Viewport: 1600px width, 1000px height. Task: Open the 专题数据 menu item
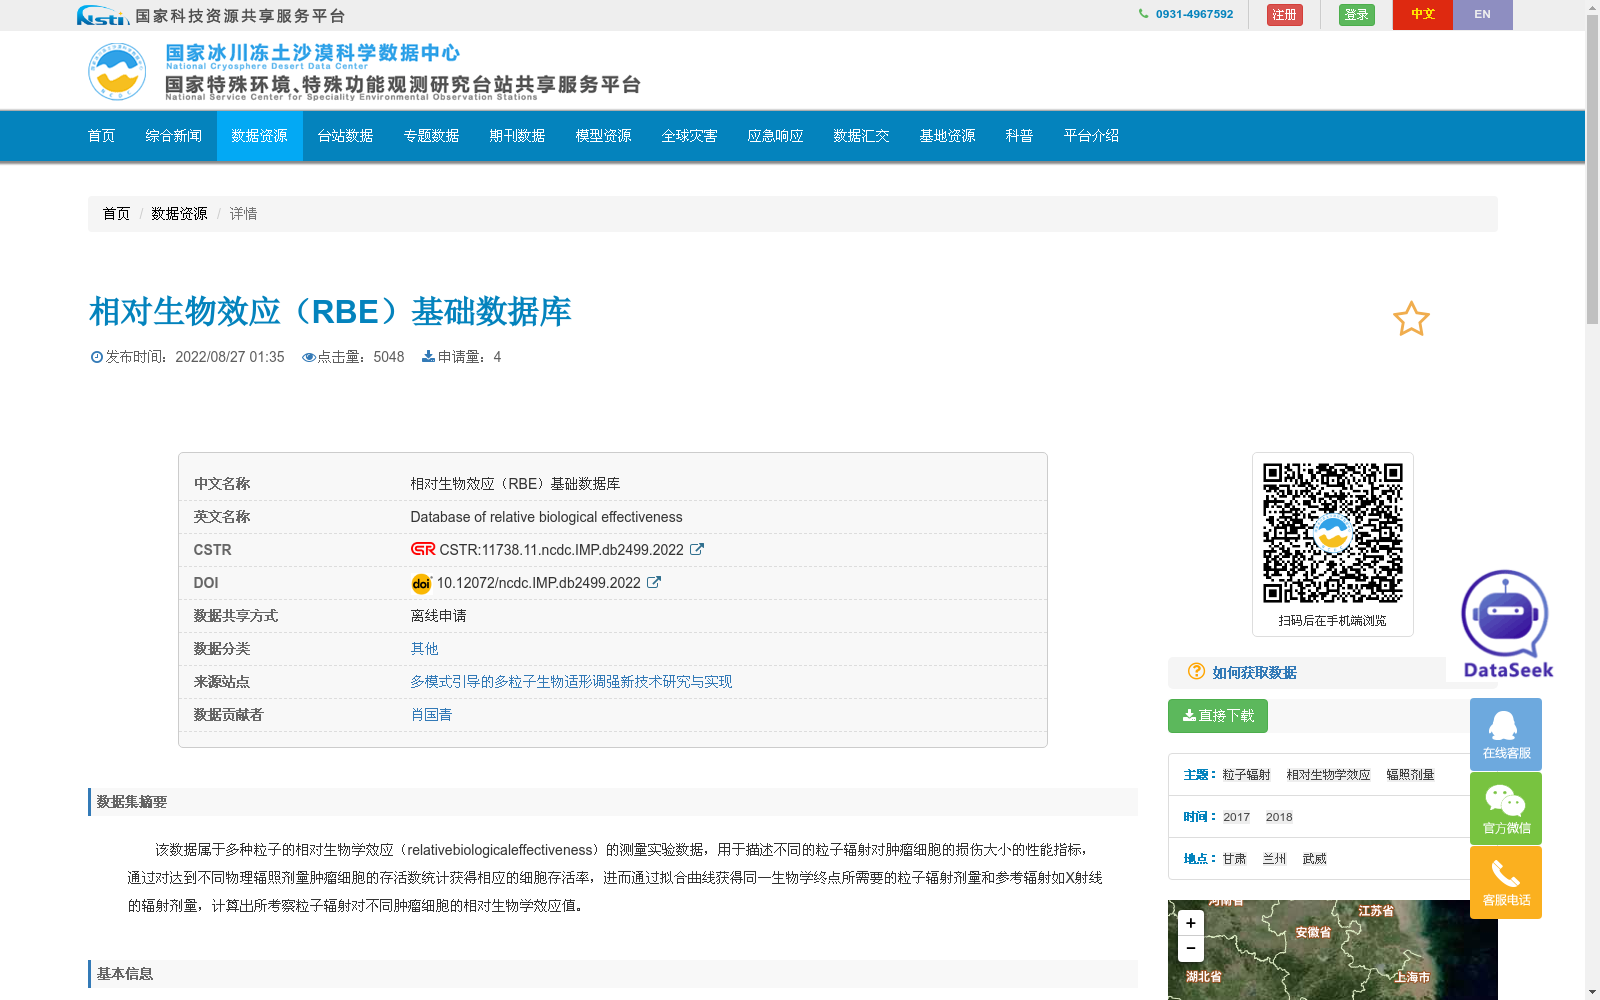point(432,136)
